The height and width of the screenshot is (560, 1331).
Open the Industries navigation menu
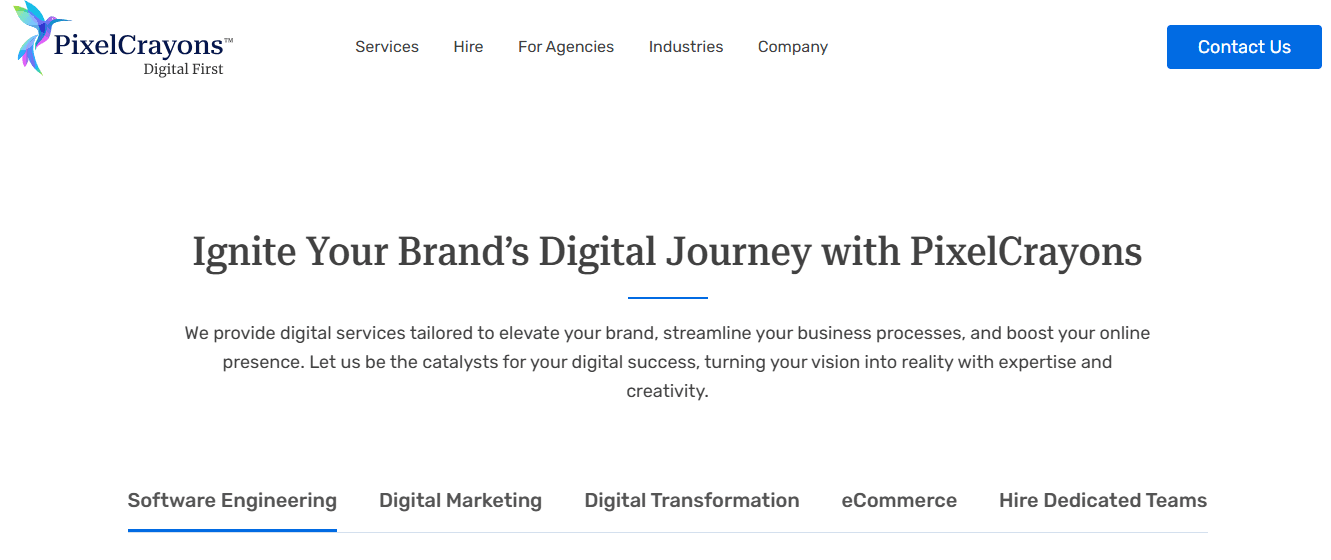pos(686,47)
